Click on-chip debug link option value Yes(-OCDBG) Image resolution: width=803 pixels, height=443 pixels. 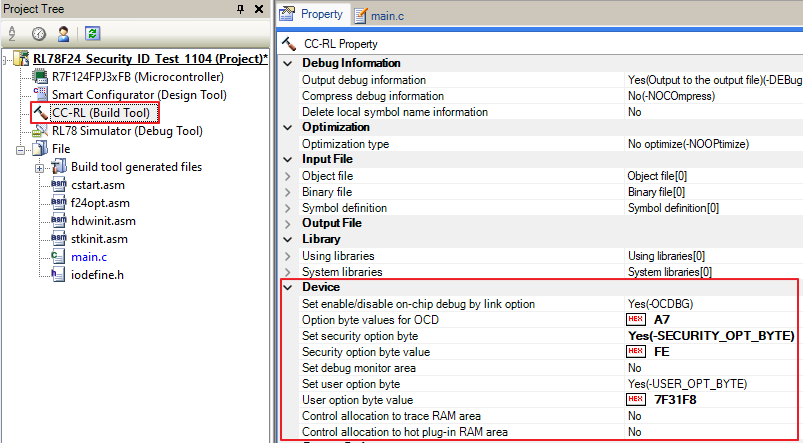click(x=660, y=304)
